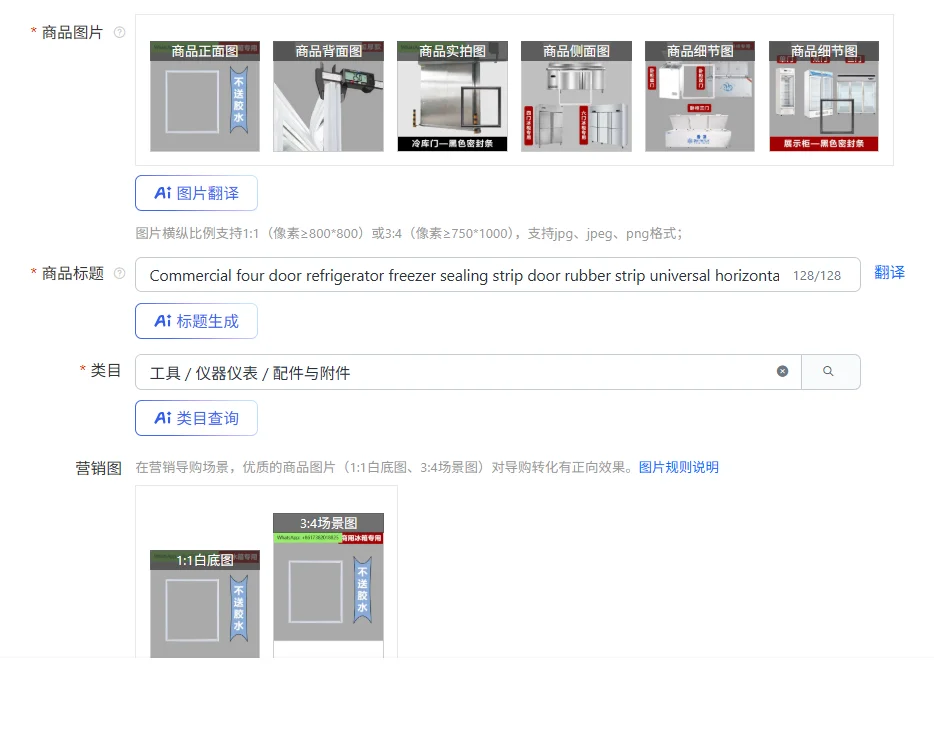
Task: Select the 商品侧面图 thumbnail
Action: pos(576,96)
